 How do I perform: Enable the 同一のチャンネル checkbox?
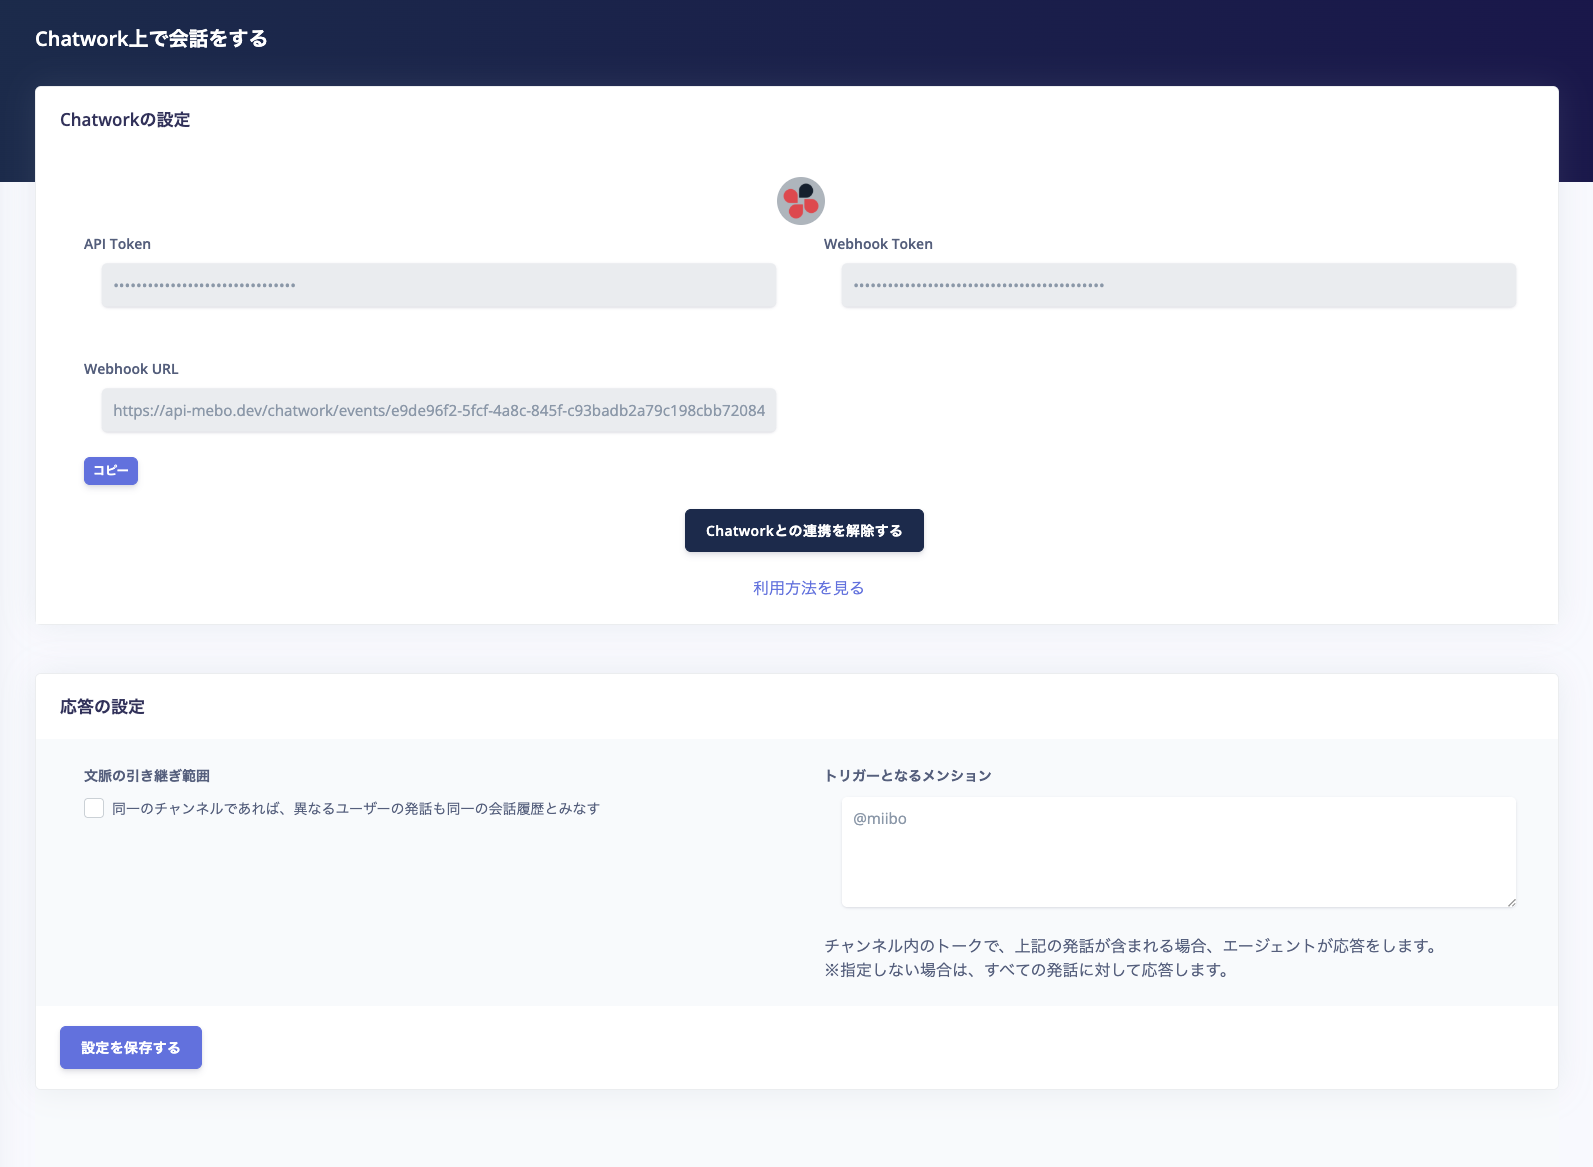[94, 808]
